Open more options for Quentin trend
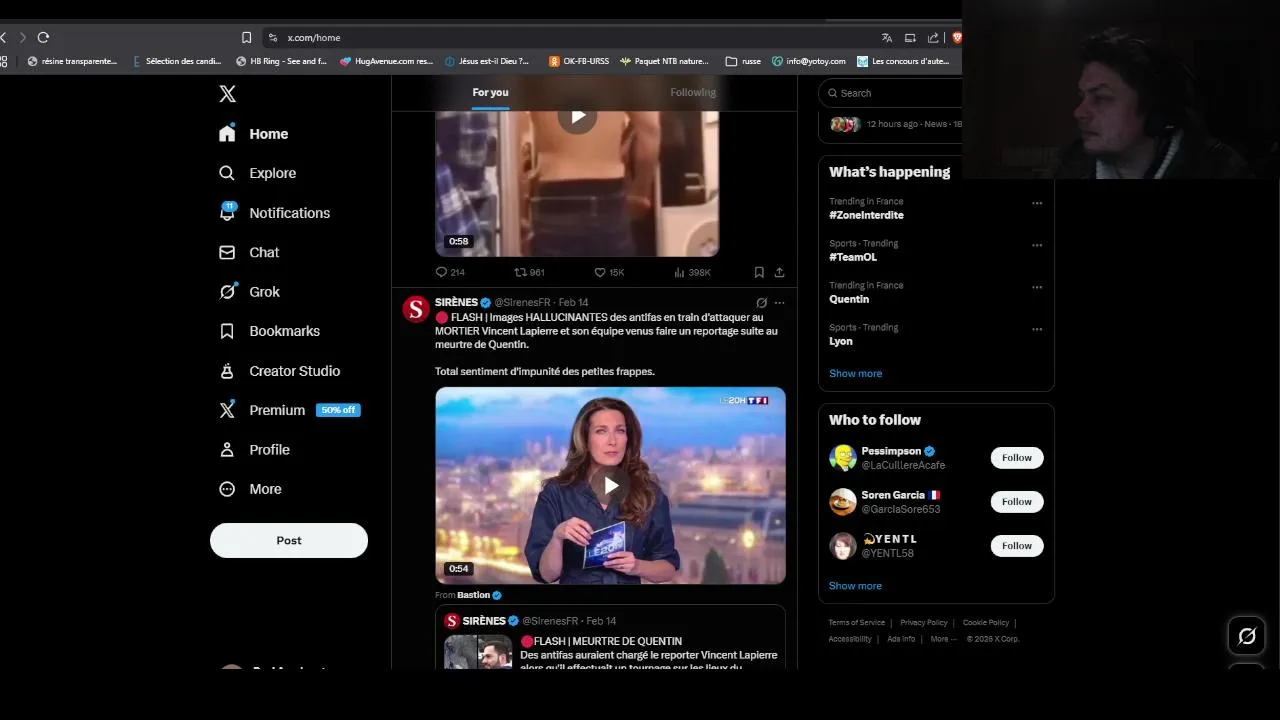This screenshot has width=1280, height=720. [x=1037, y=287]
